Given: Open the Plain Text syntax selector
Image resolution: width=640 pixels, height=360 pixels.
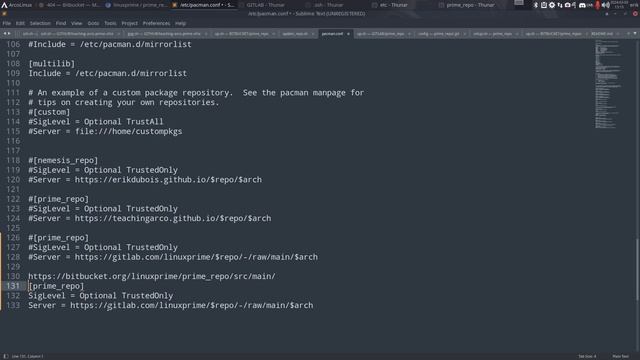Looking at the screenshot, I should click(x=620, y=356).
